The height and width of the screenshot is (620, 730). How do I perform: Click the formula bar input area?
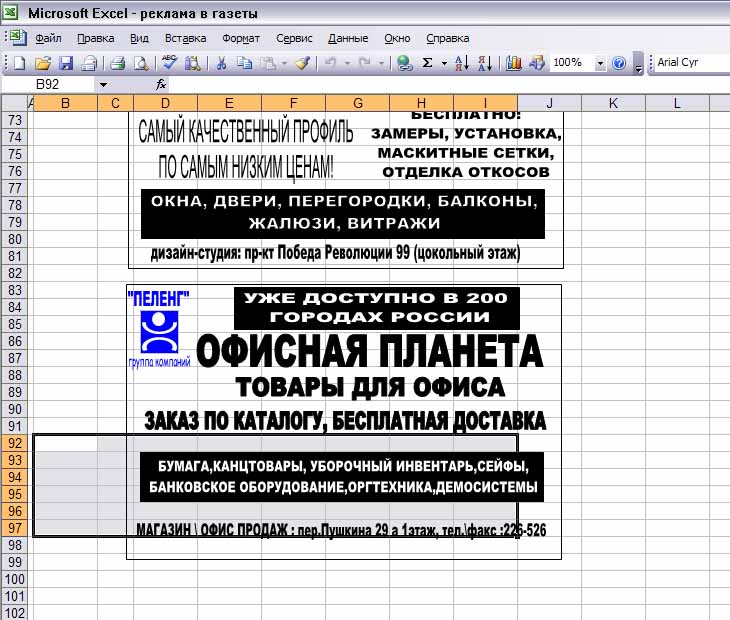[x=449, y=84]
